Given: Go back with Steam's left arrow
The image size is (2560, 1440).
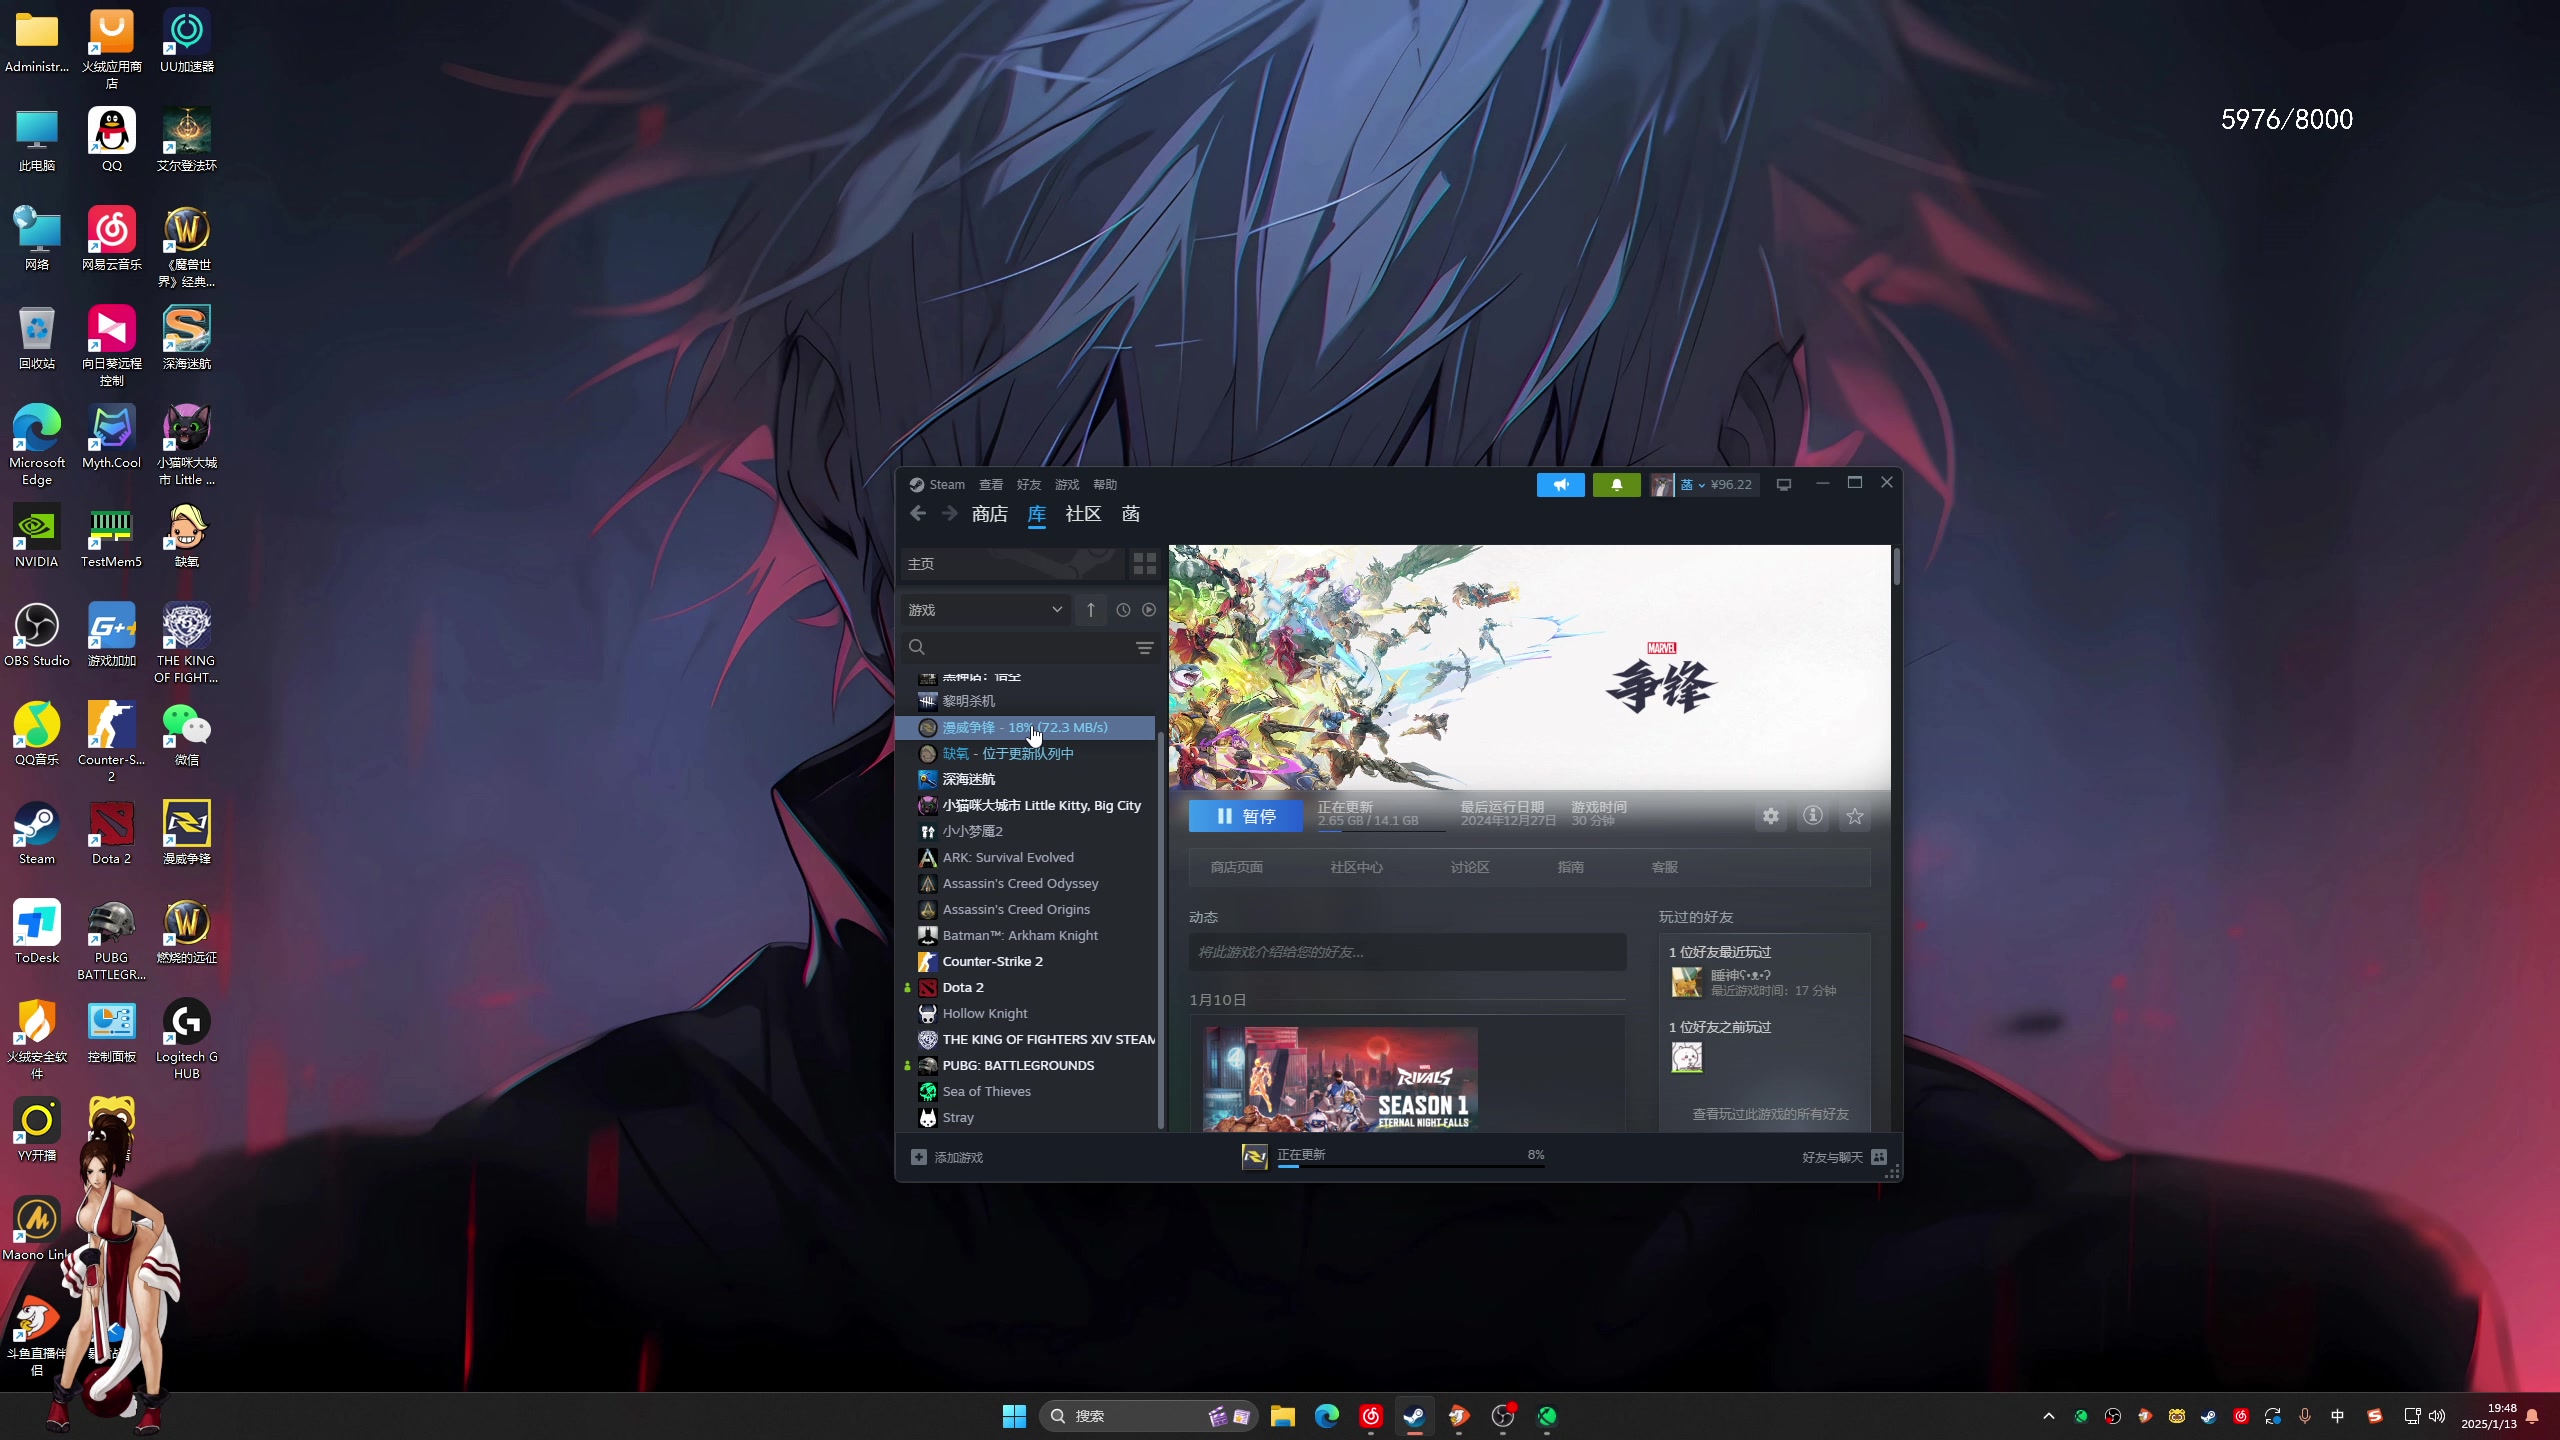Looking at the screenshot, I should point(918,514).
